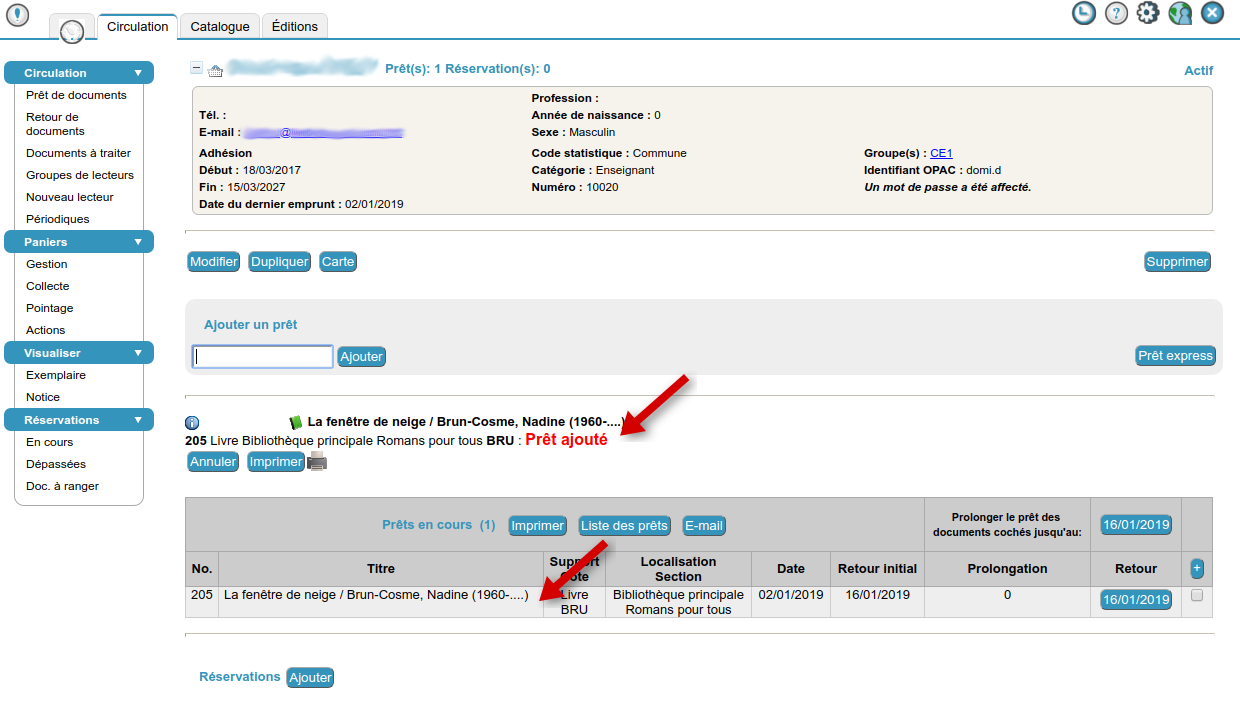Tick the checkbox for loan 205
The image size is (1240, 701).
[x=1197, y=595]
